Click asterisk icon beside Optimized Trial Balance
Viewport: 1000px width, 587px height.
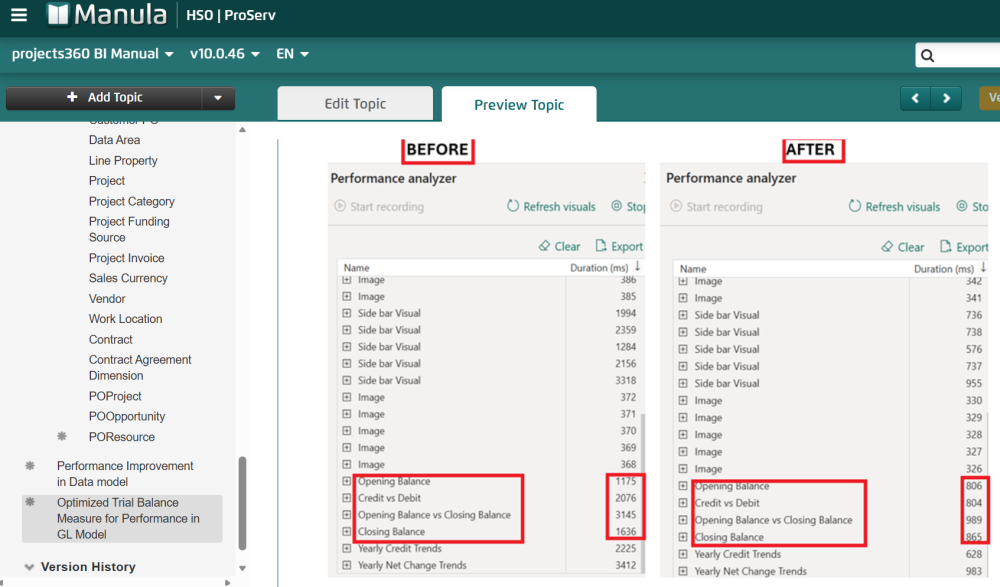pos(30,502)
